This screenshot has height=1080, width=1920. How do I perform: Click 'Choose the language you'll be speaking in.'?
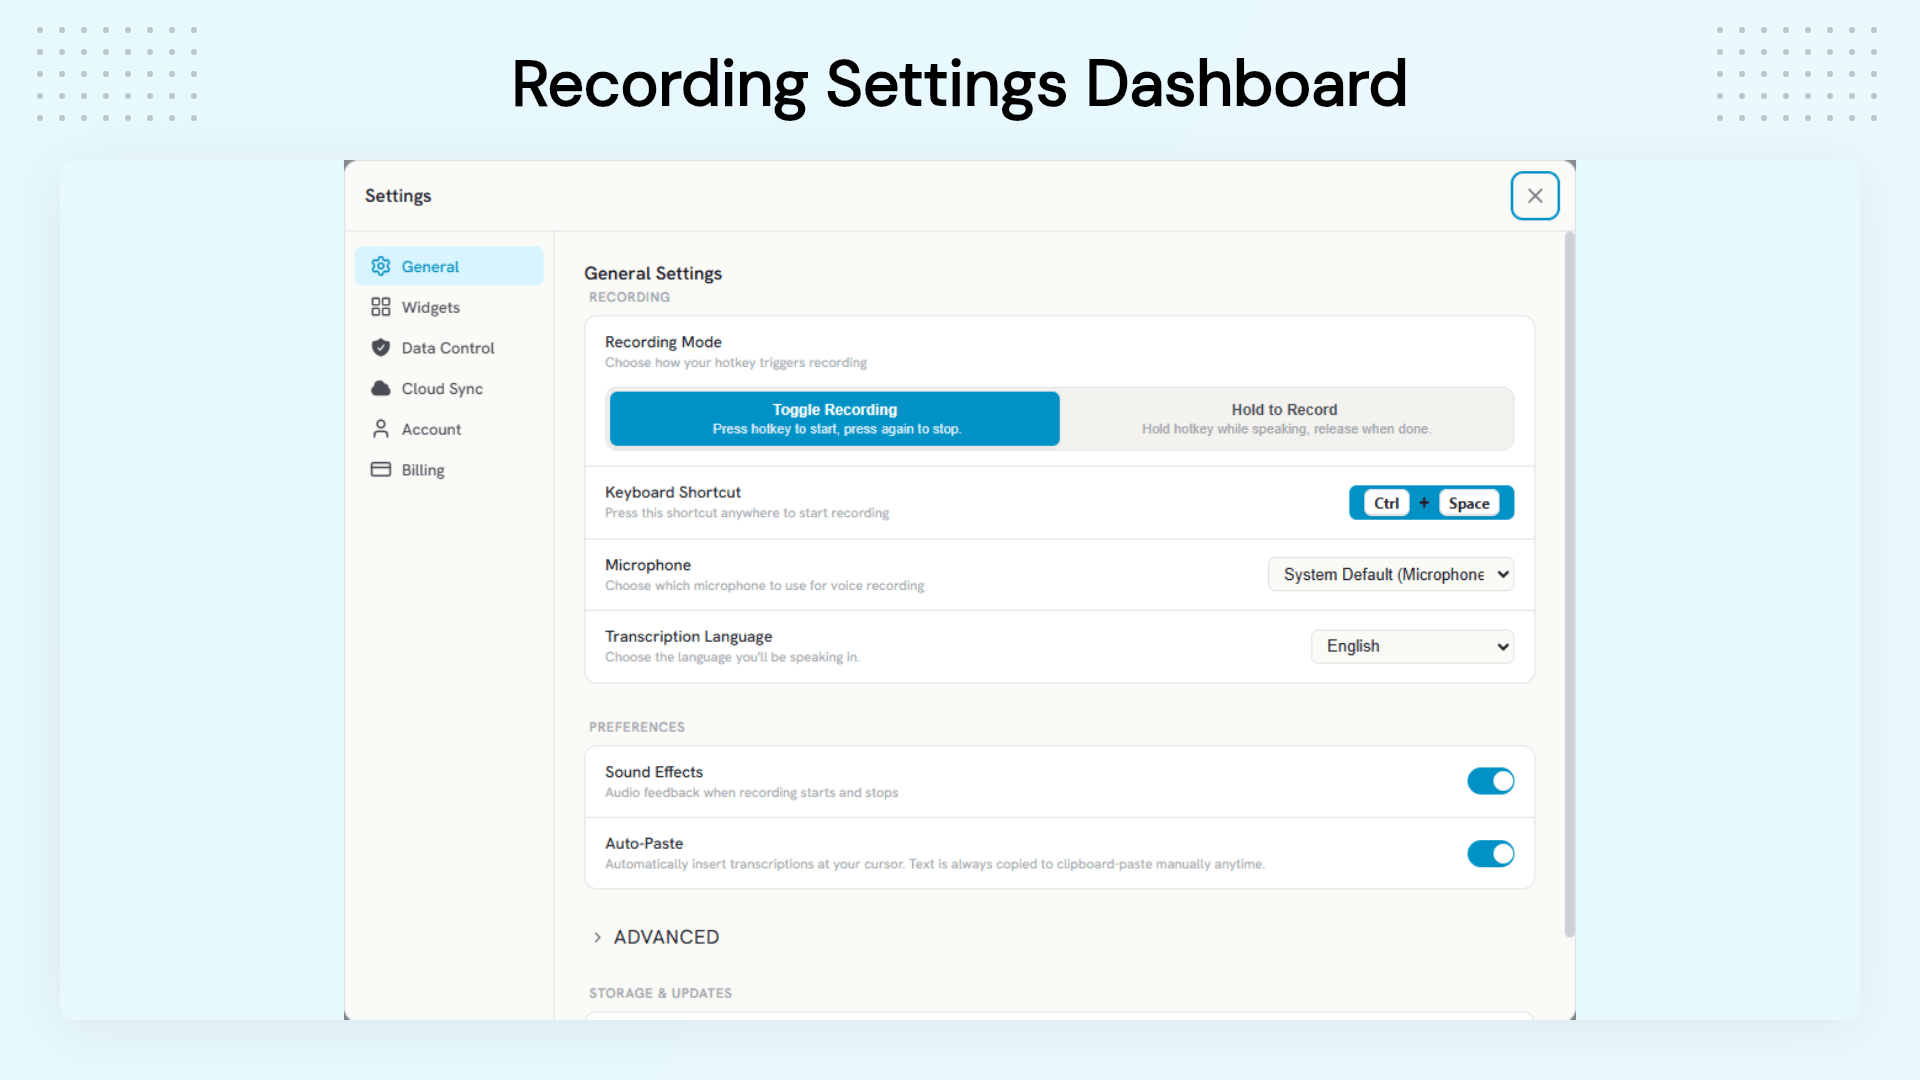point(732,657)
